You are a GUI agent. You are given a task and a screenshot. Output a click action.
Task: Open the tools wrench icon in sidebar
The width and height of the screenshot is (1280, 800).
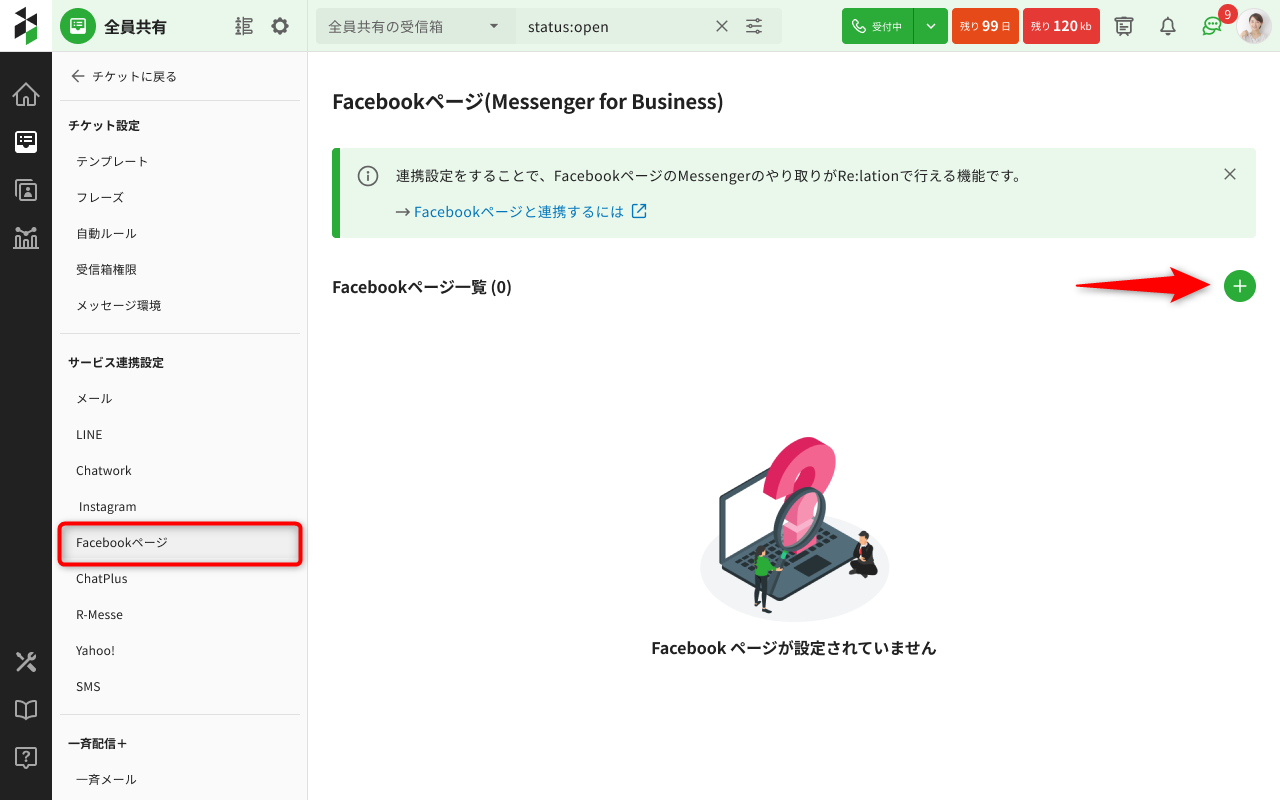pos(26,662)
